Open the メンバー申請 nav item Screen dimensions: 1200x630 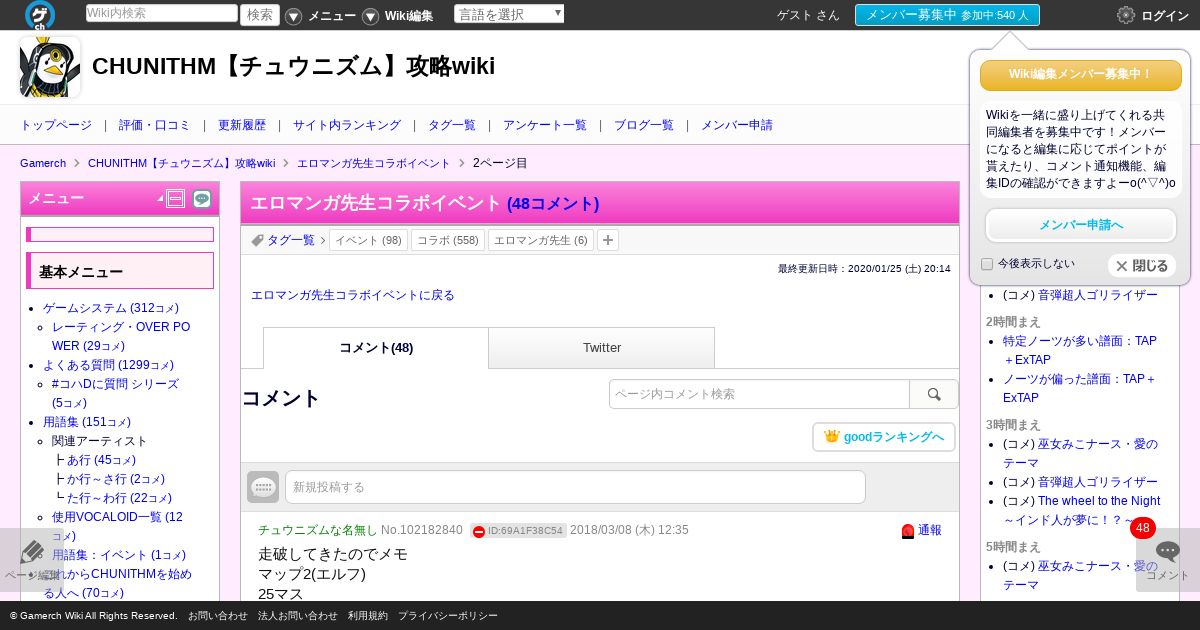pos(737,125)
